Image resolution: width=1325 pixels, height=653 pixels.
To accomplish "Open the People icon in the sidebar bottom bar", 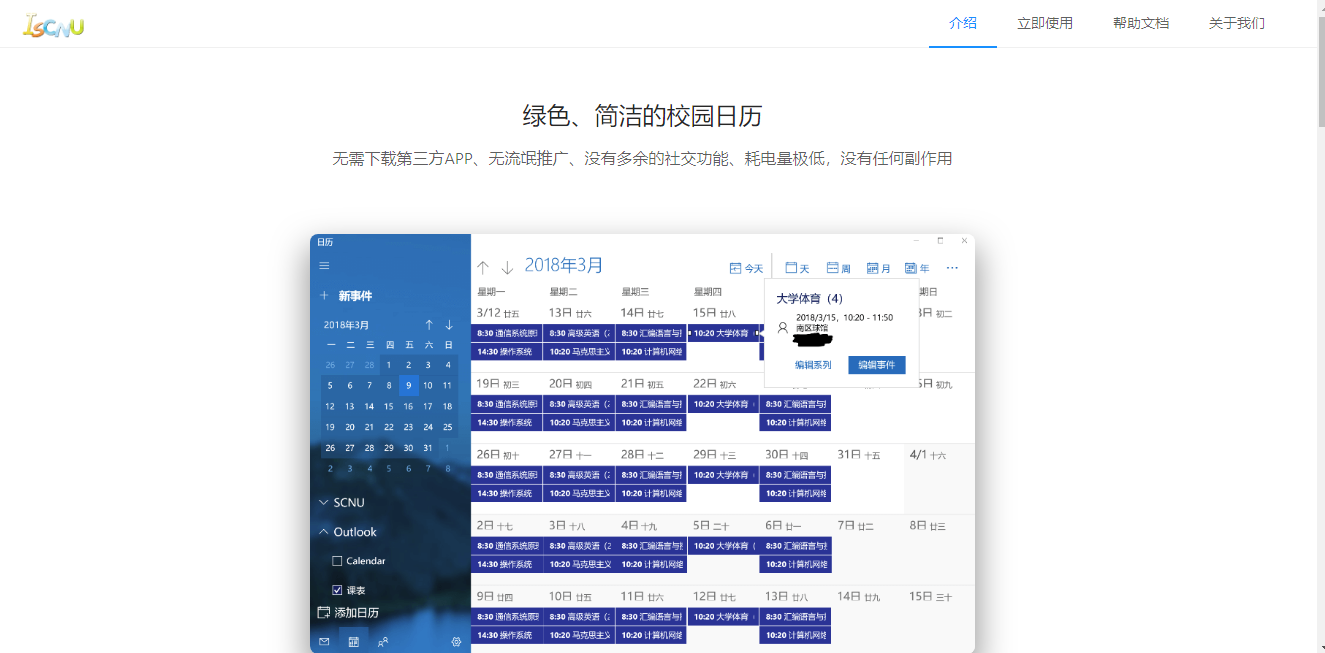I will tap(383, 642).
